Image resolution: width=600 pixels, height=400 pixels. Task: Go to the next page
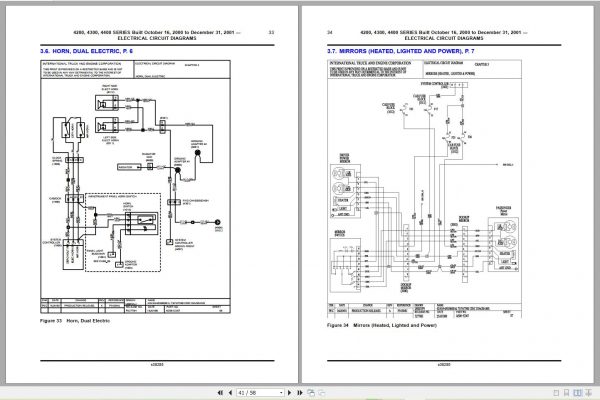tap(289, 393)
